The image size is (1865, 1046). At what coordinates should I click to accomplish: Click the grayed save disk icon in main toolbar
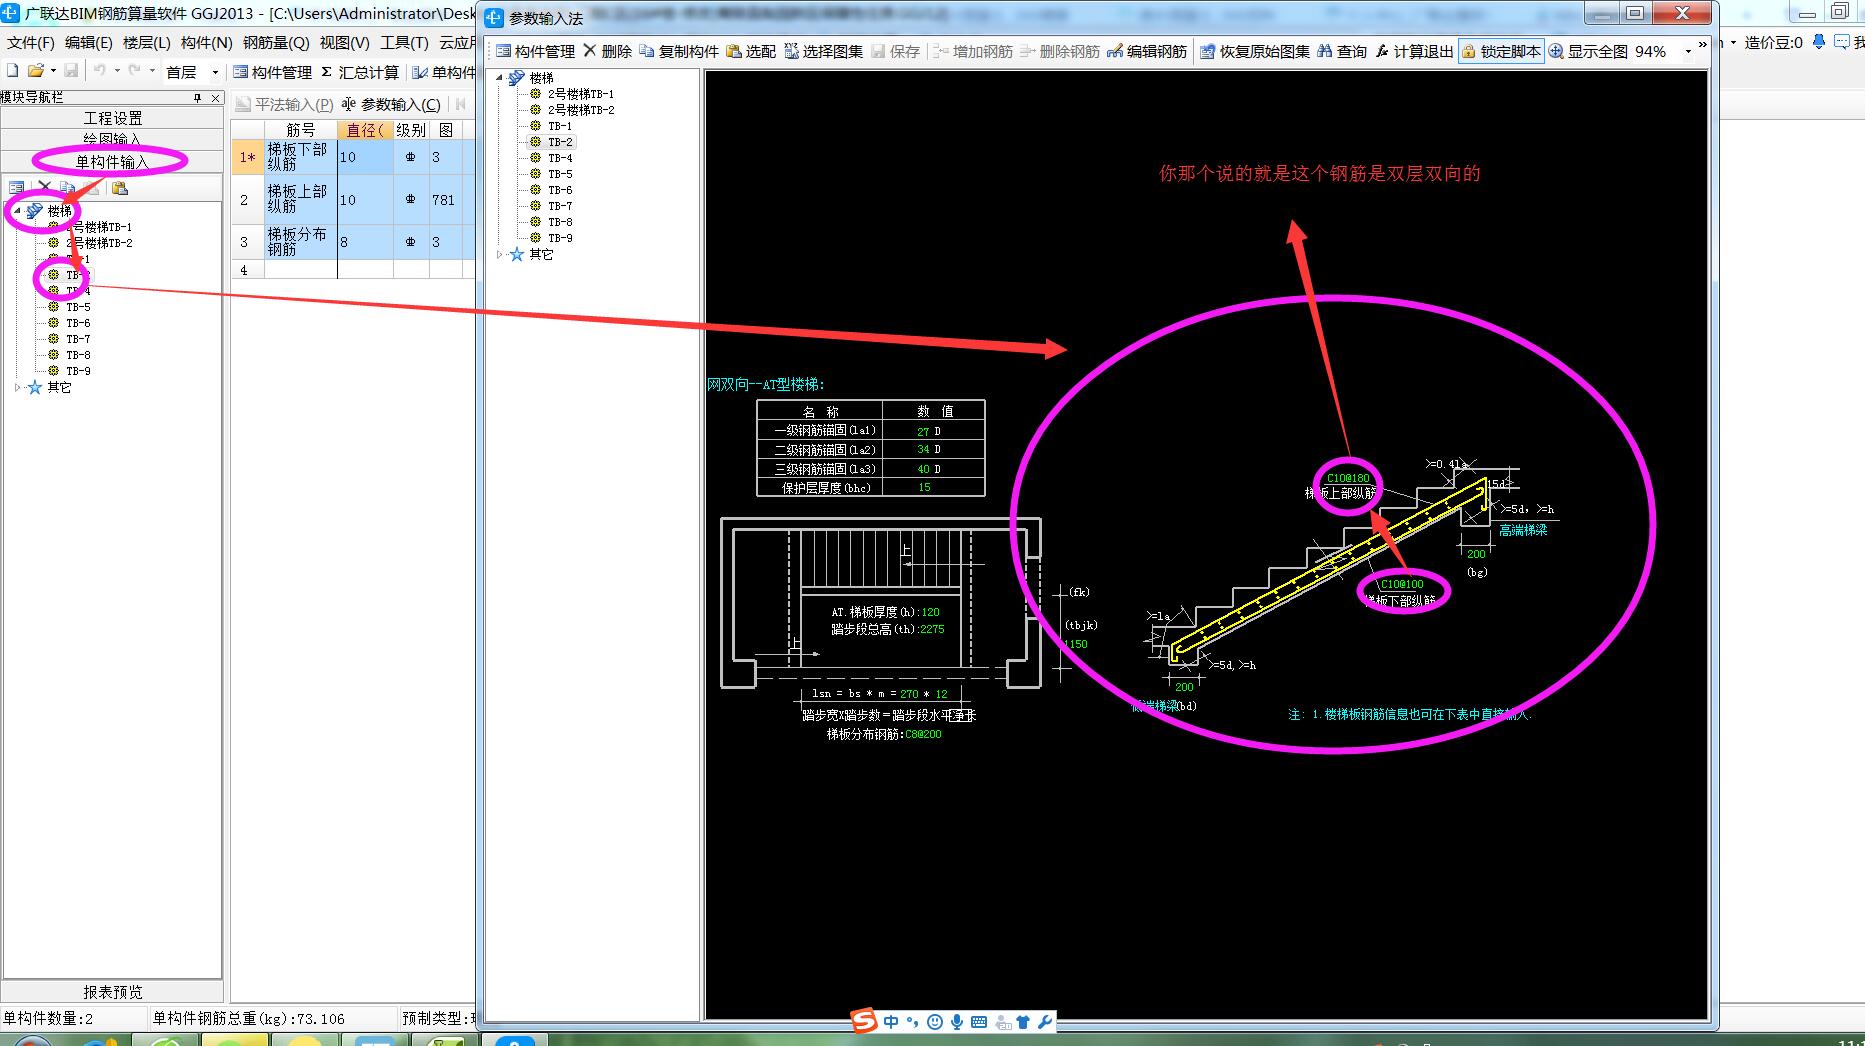(x=71, y=71)
